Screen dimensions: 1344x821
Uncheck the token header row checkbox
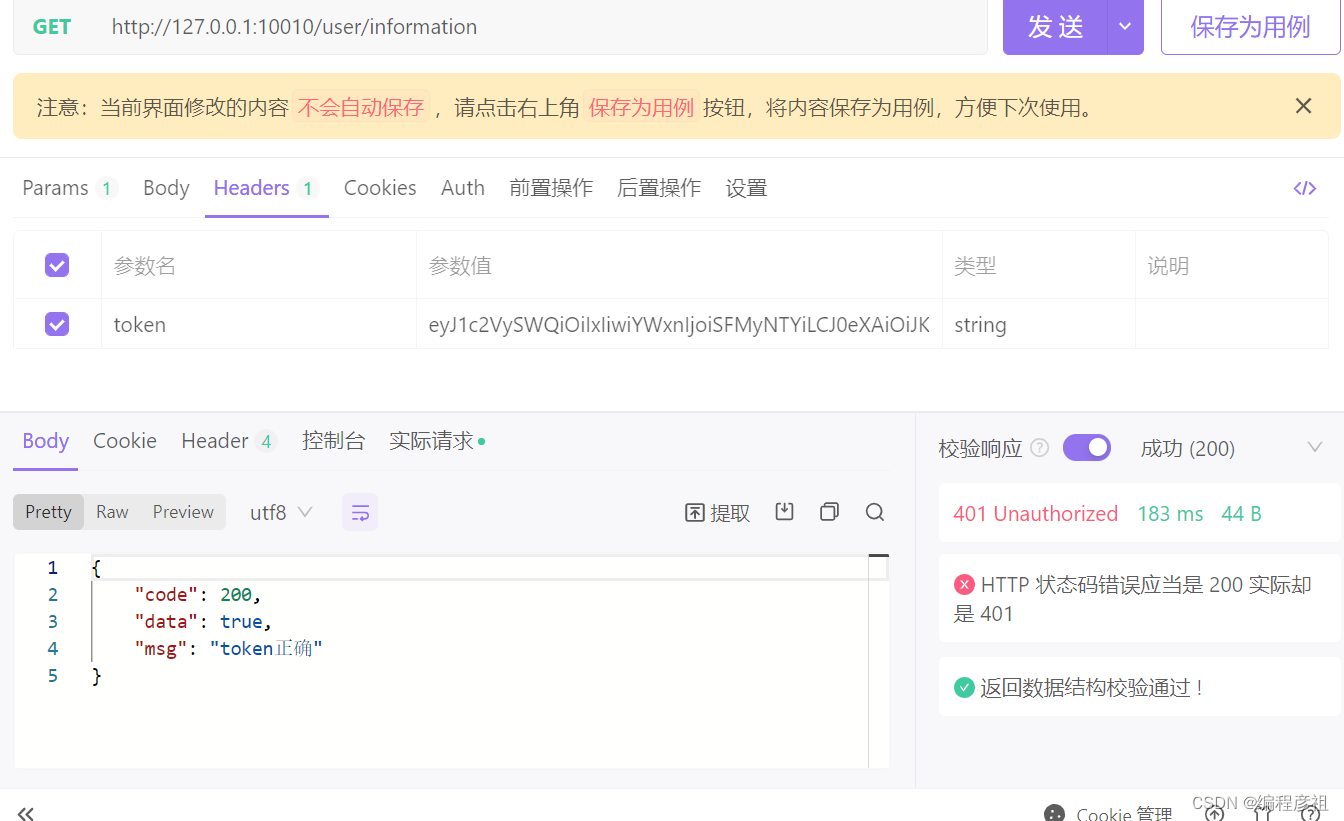pyautogui.click(x=57, y=324)
